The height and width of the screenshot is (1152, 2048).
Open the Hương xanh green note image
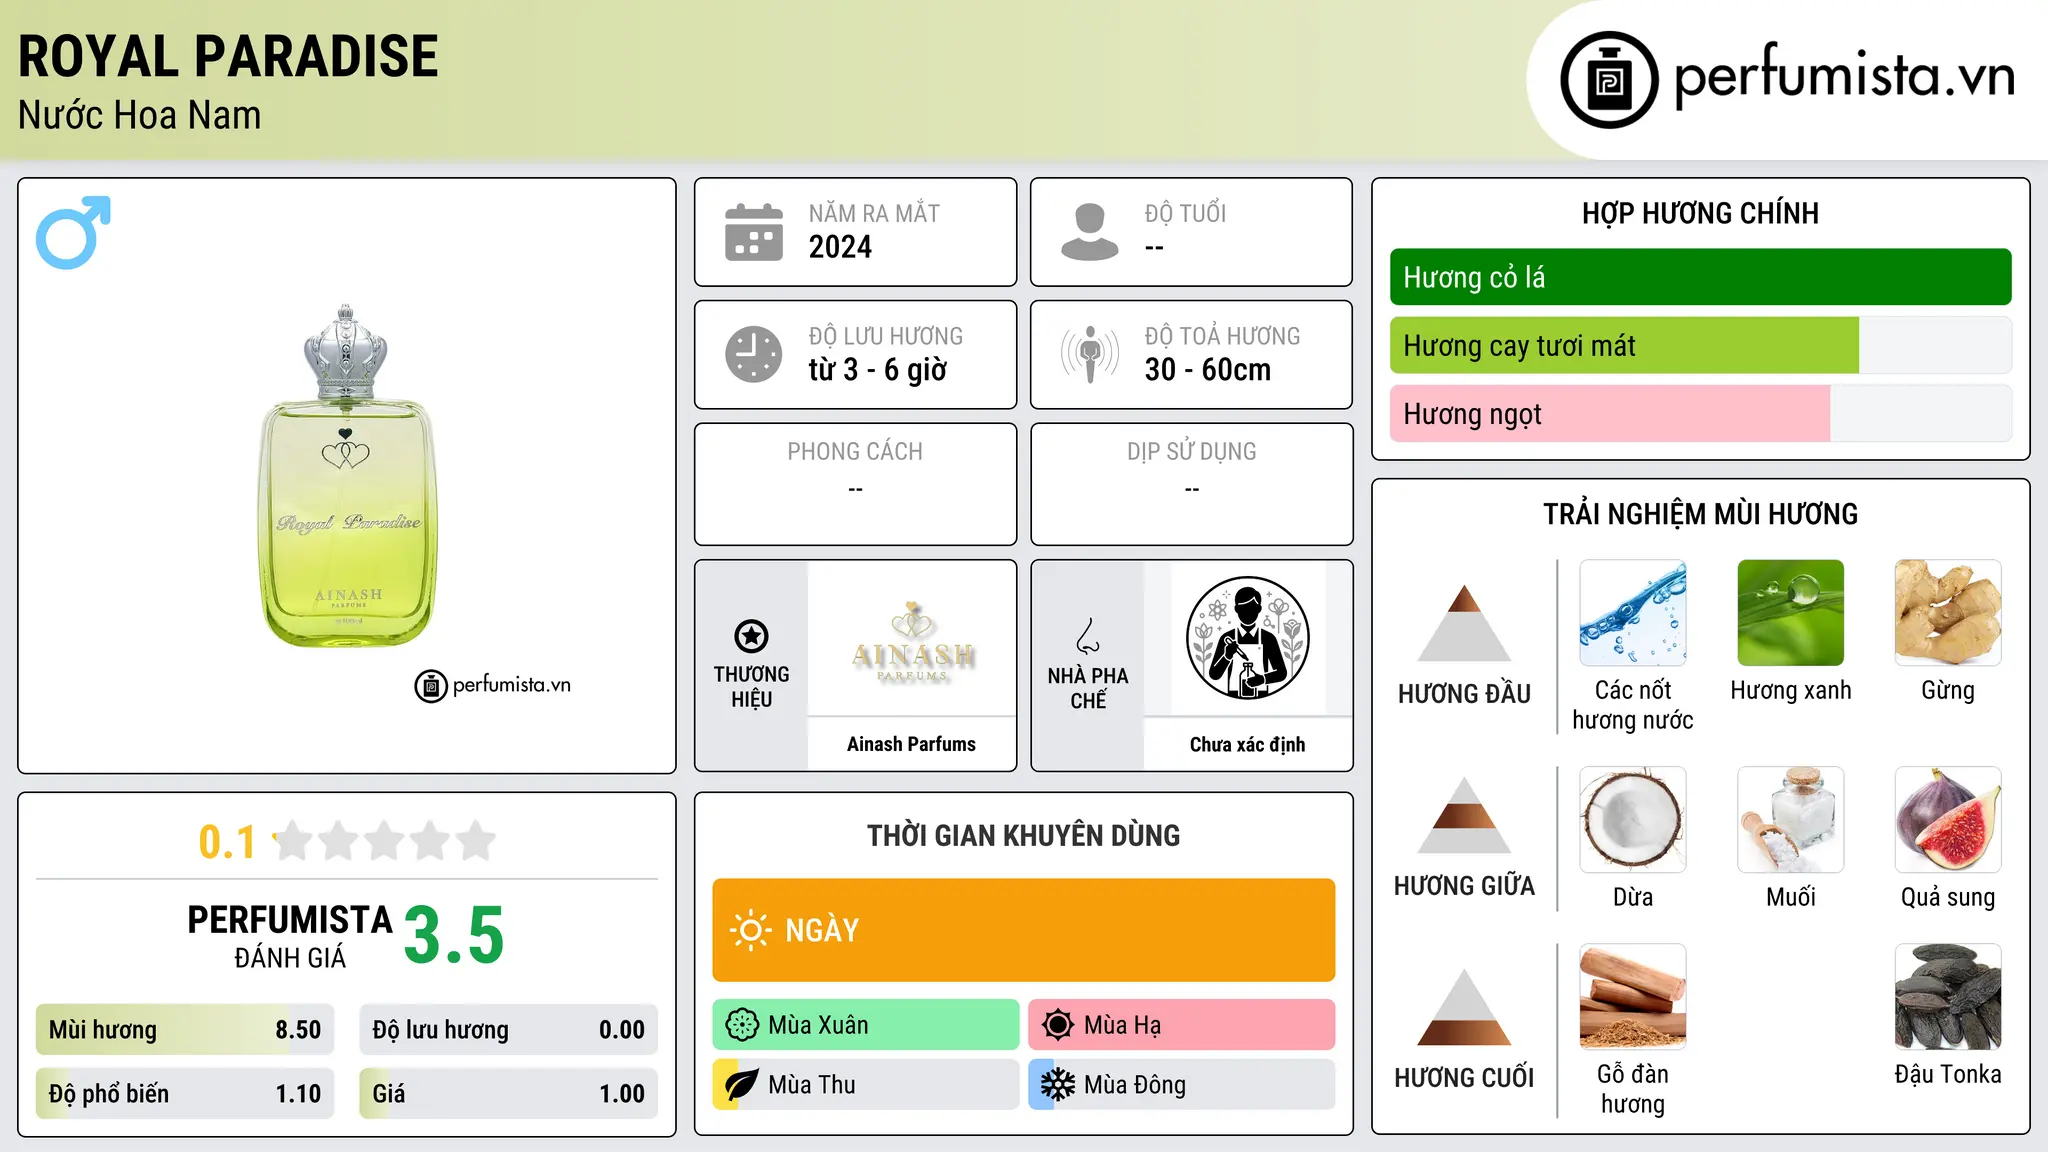1791,613
